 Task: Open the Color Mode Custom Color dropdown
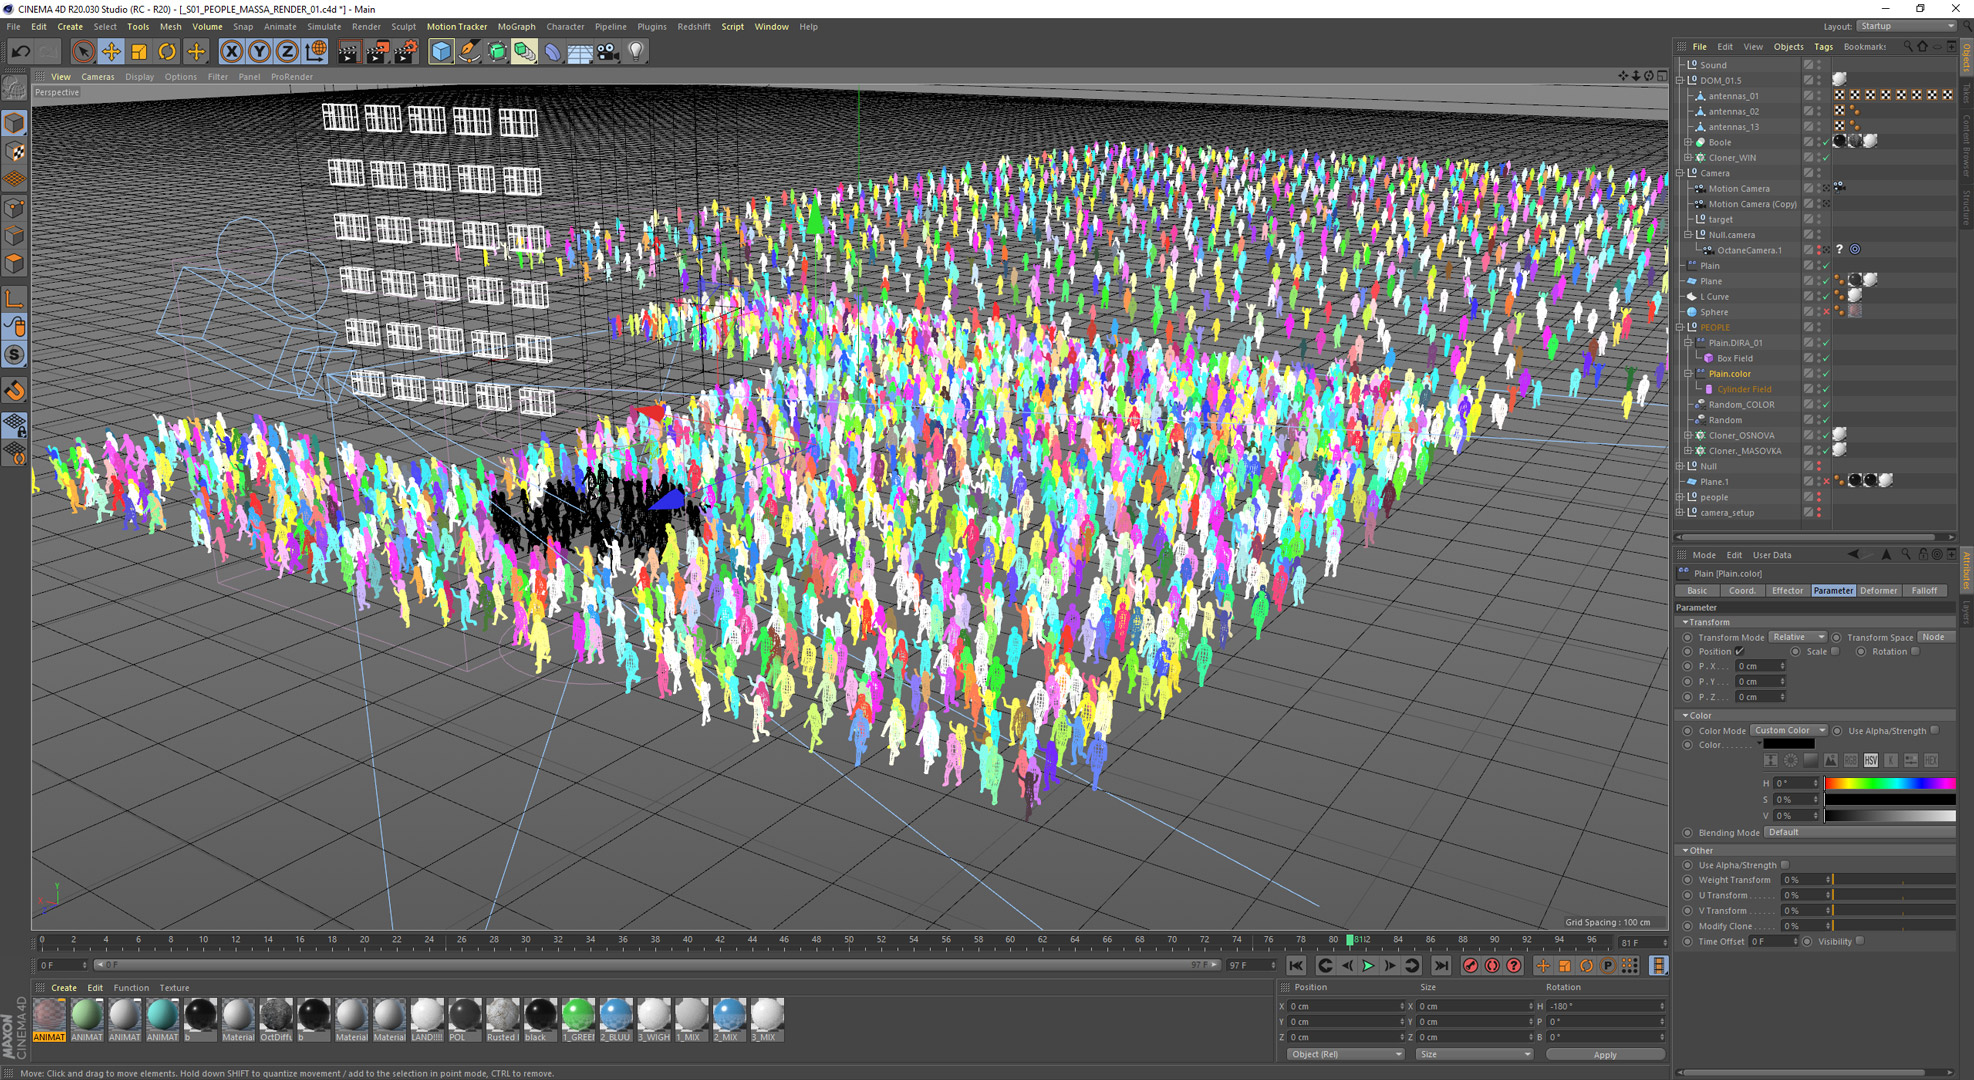coord(1789,731)
